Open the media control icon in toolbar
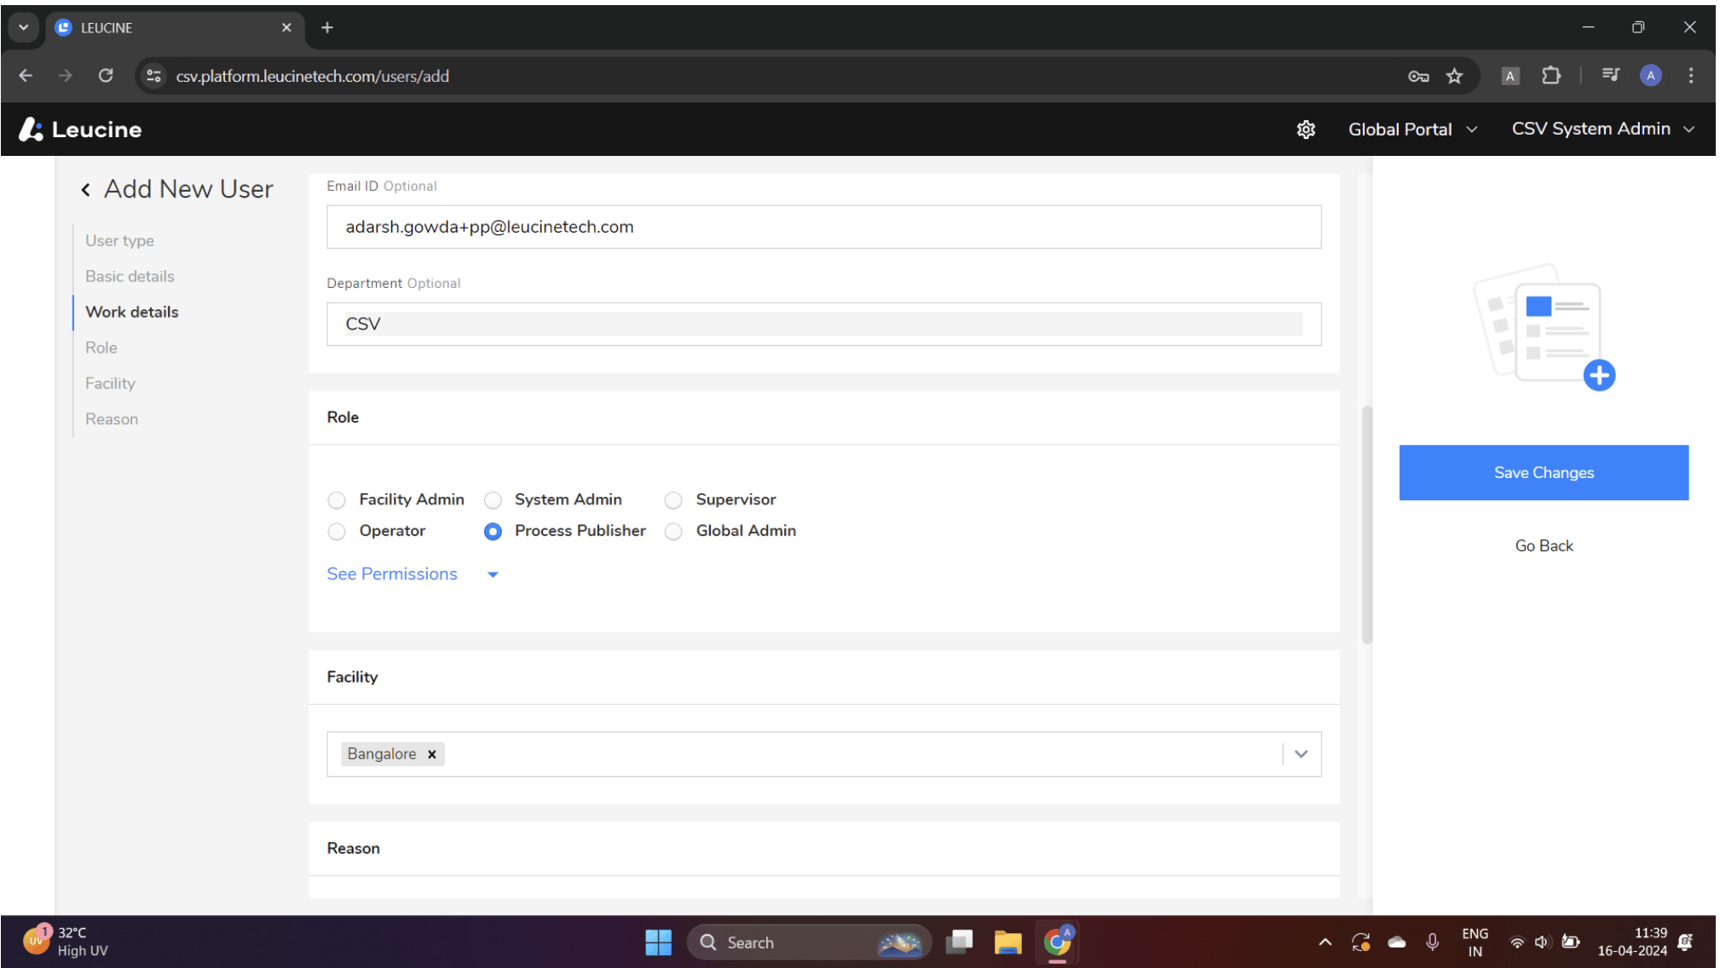 tap(1610, 76)
